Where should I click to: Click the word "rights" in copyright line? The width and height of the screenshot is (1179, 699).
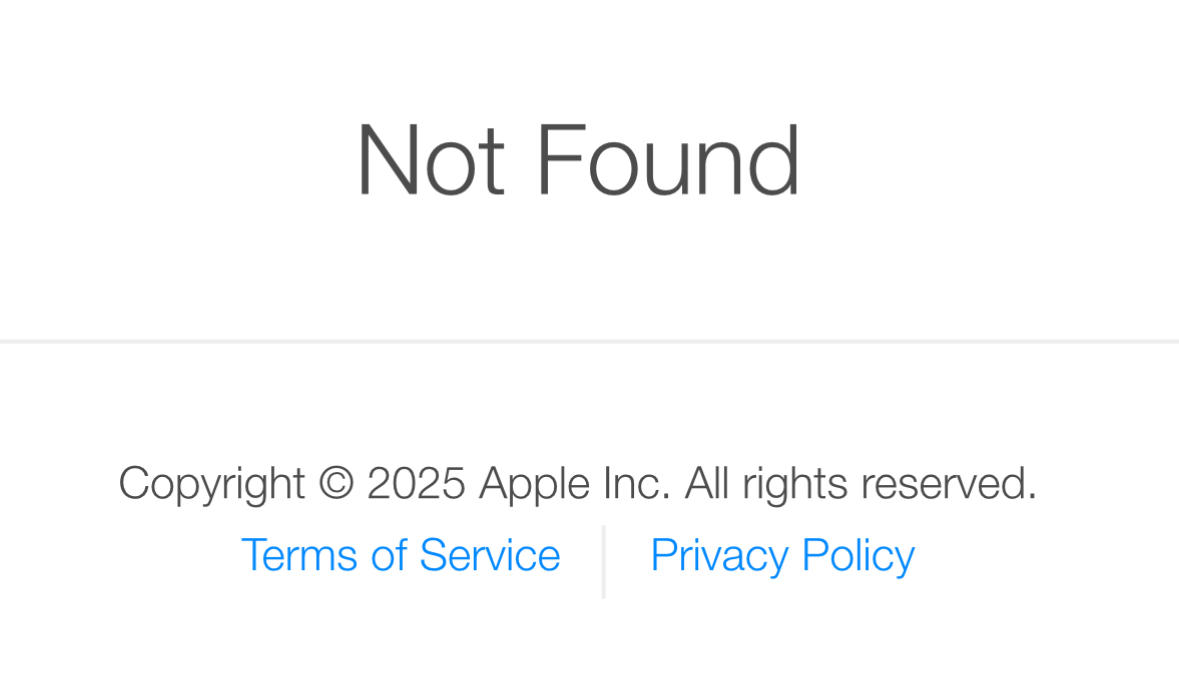tap(795, 485)
